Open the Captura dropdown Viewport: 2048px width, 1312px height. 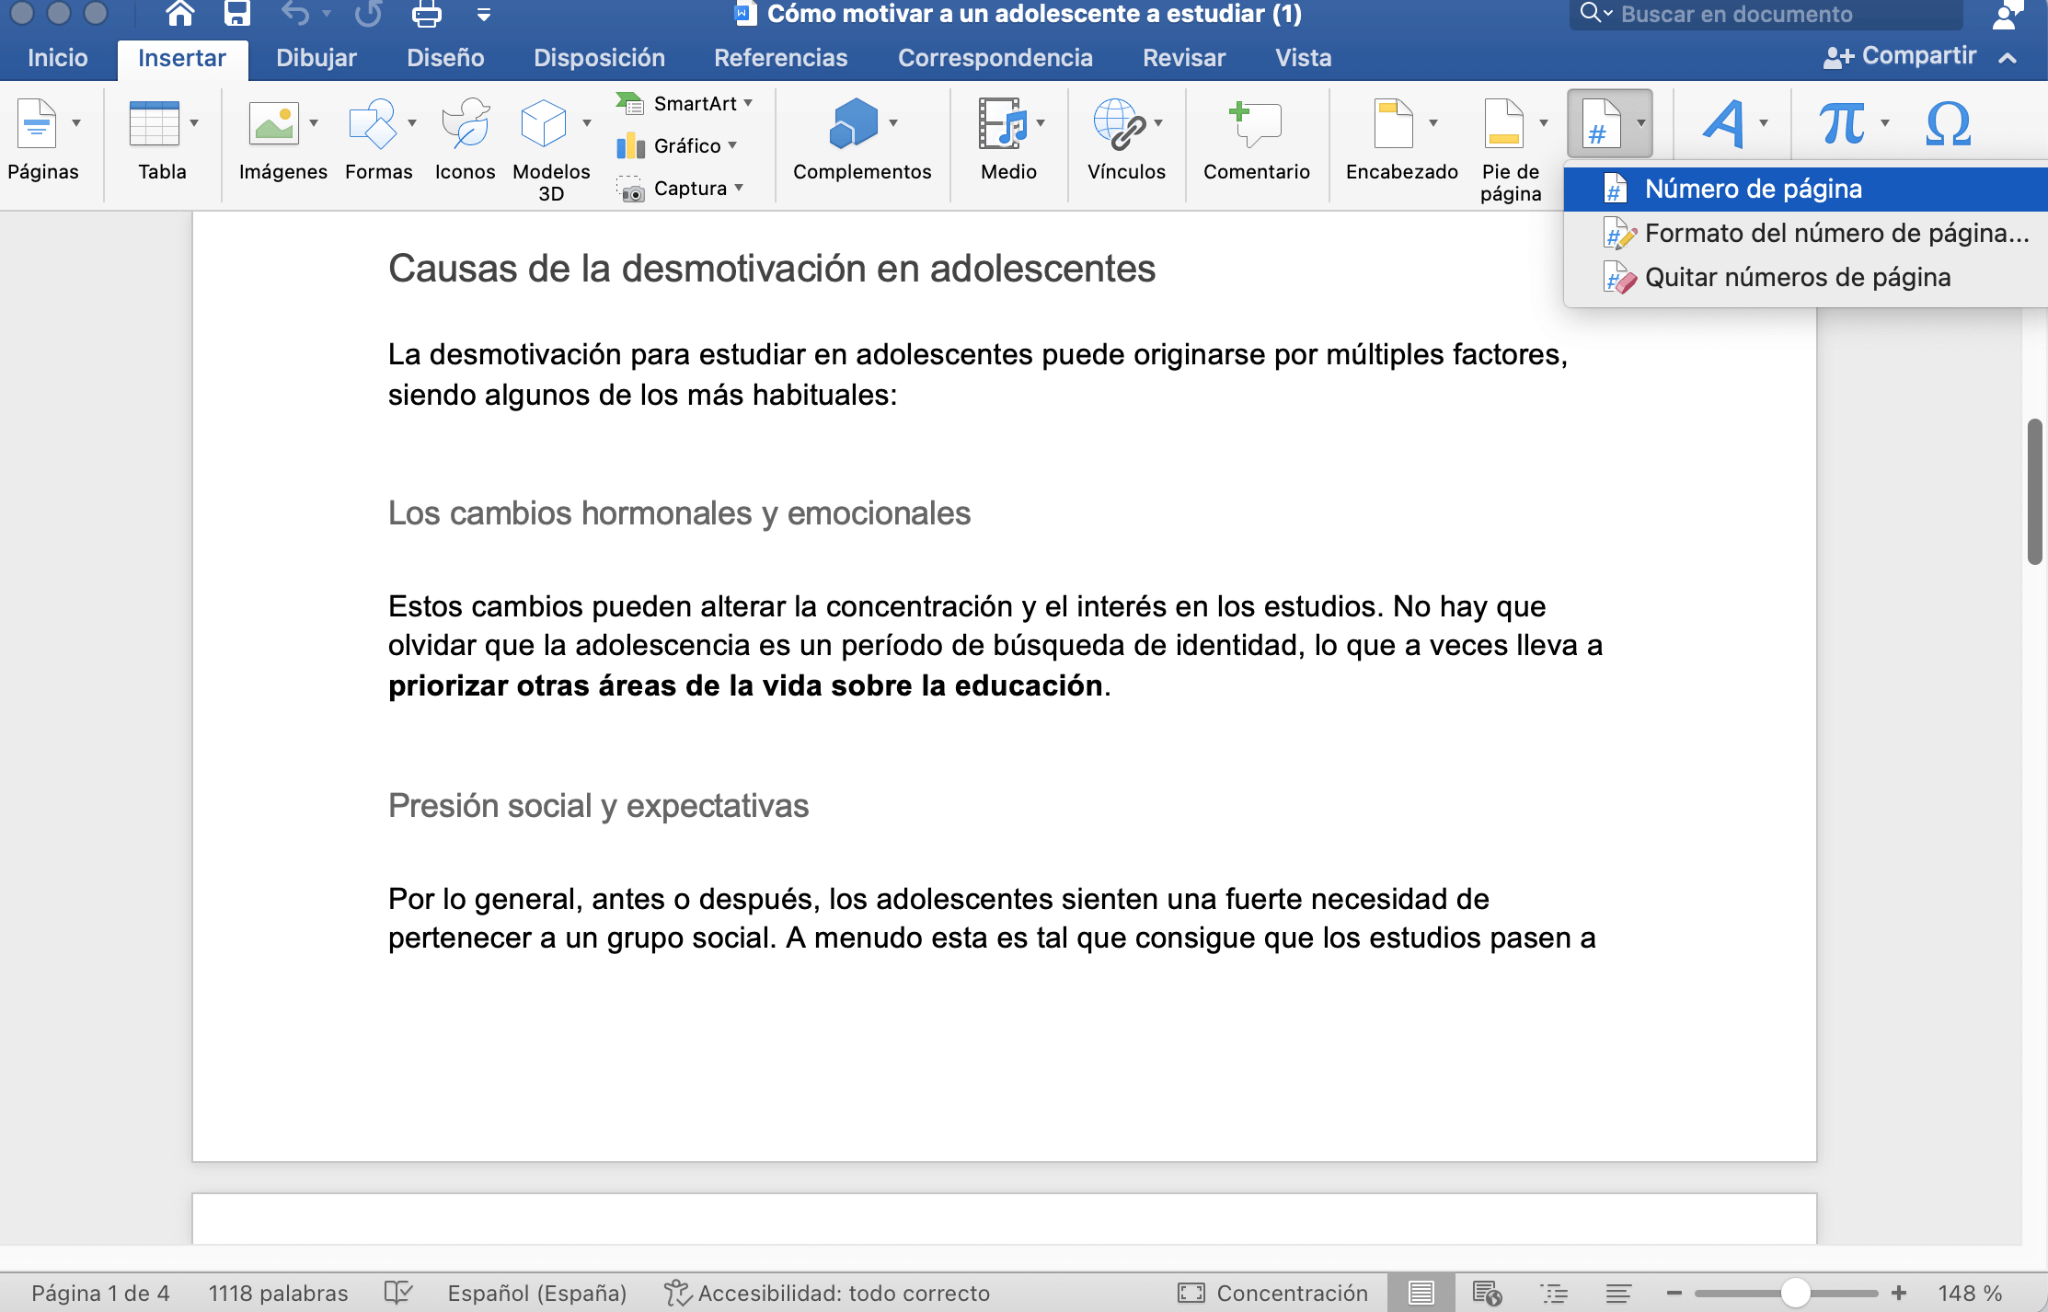(x=739, y=188)
